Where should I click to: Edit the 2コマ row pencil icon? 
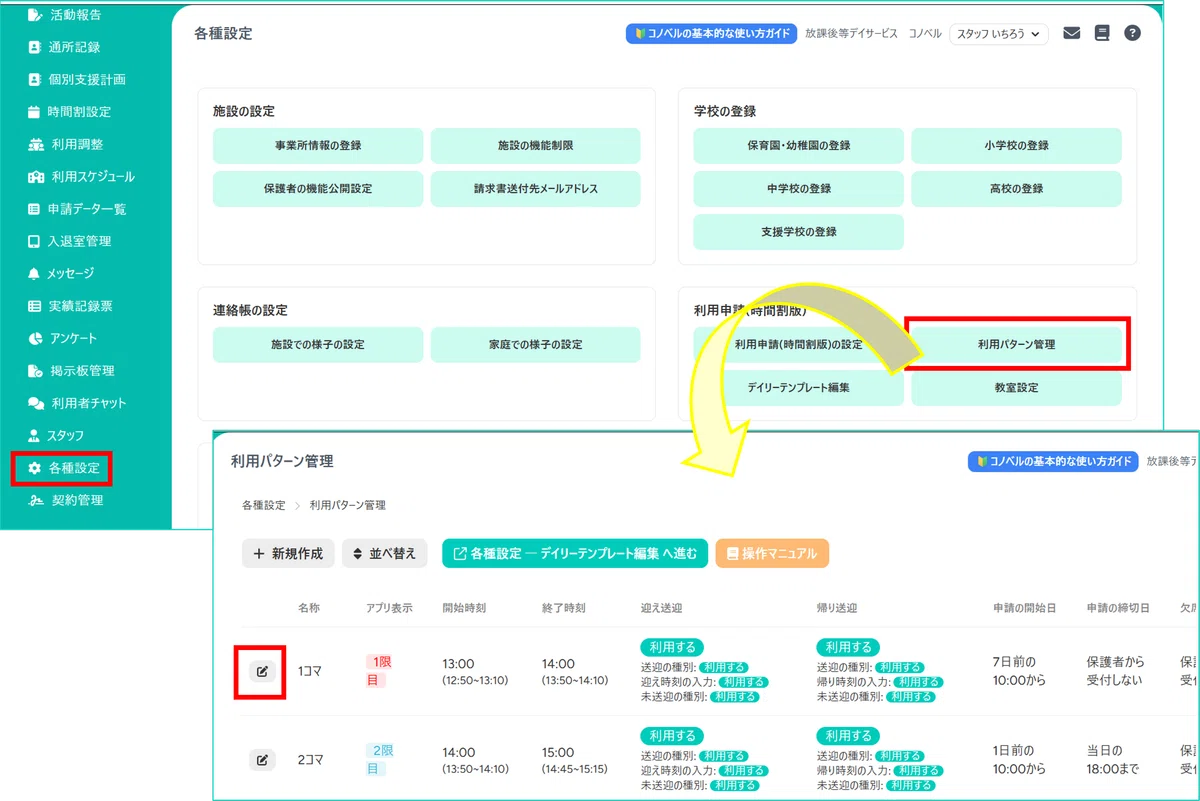coord(262,760)
